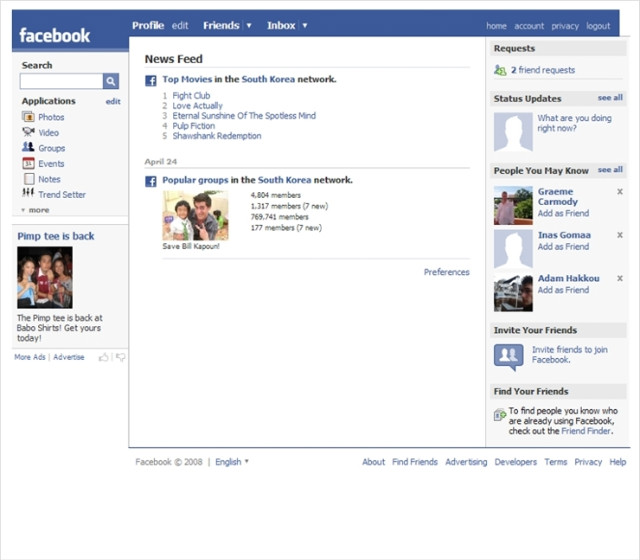The height and width of the screenshot is (560, 640).
Task: Open privacy in top bar
Action: (565, 26)
